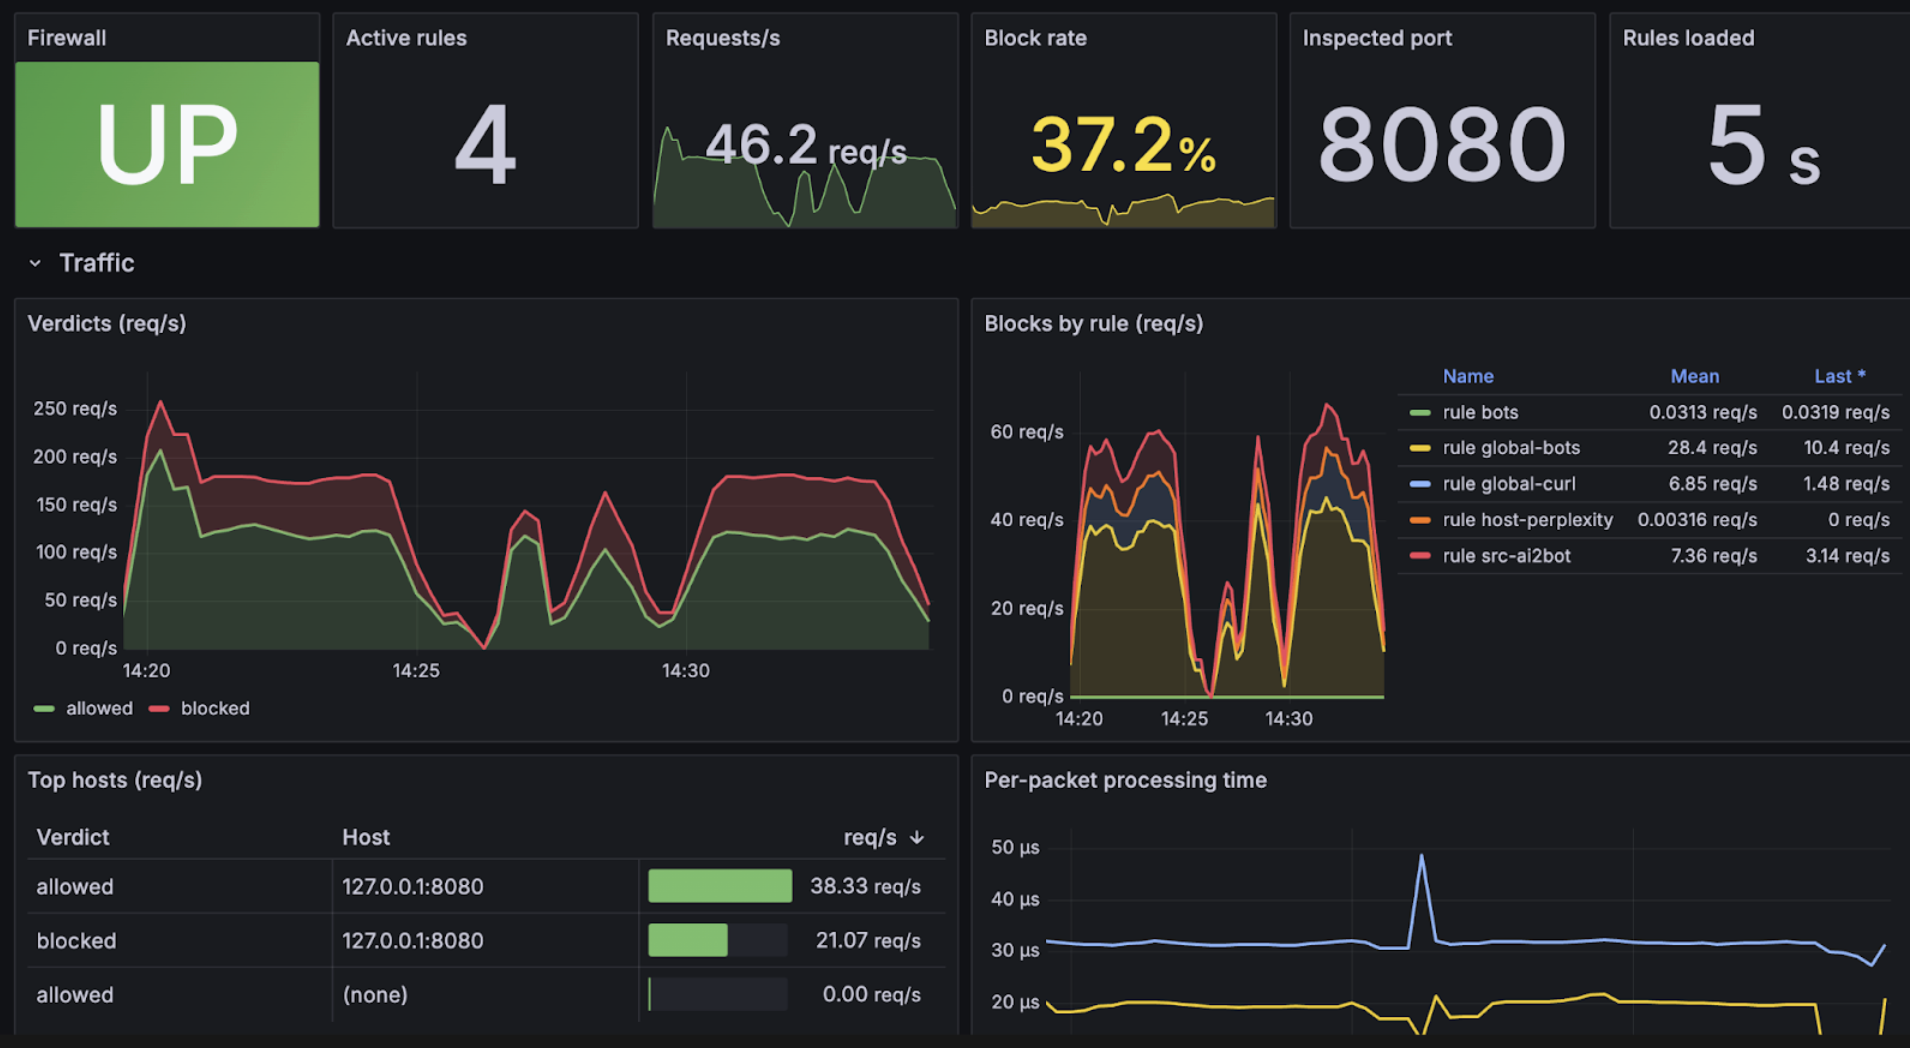Image resolution: width=1910 pixels, height=1048 pixels.
Task: Click yellow swatch beside rule global-bots
Action: 1420,448
